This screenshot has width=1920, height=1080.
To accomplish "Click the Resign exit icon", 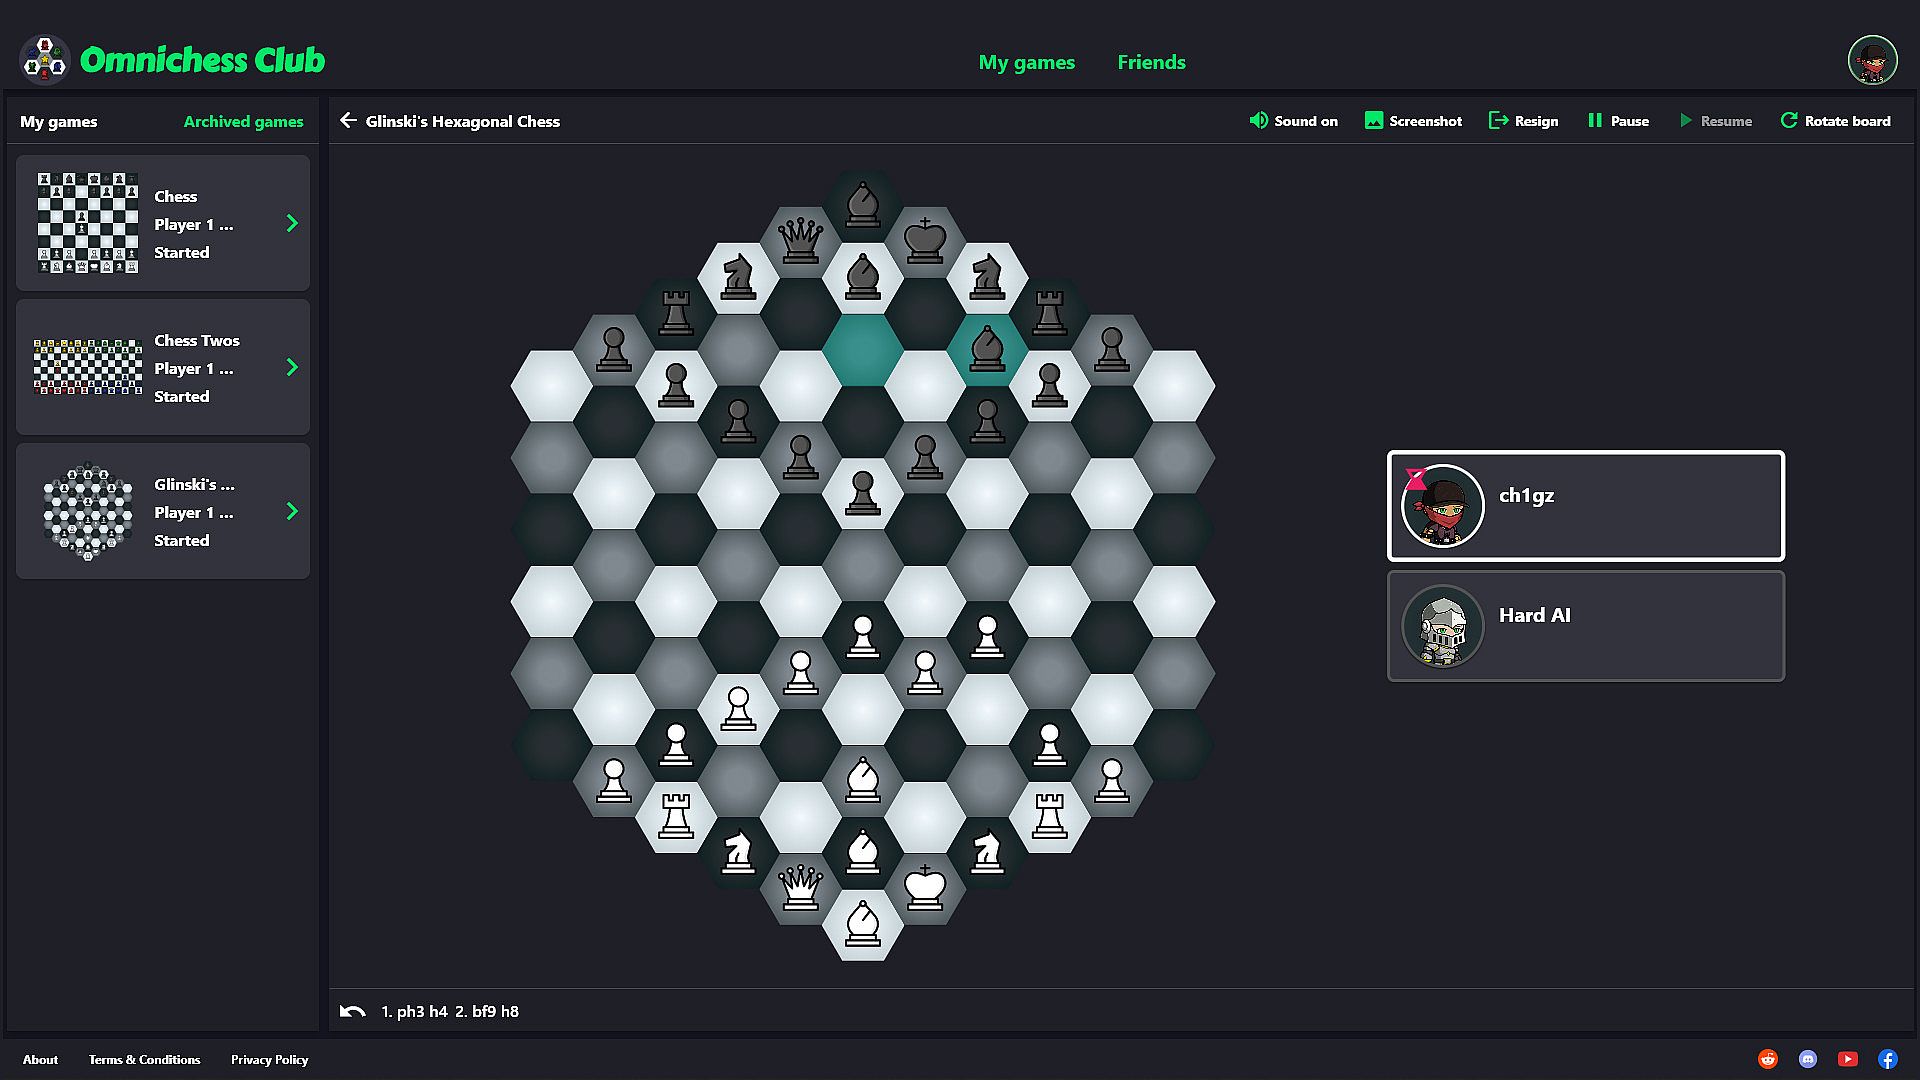I will 1498,121.
